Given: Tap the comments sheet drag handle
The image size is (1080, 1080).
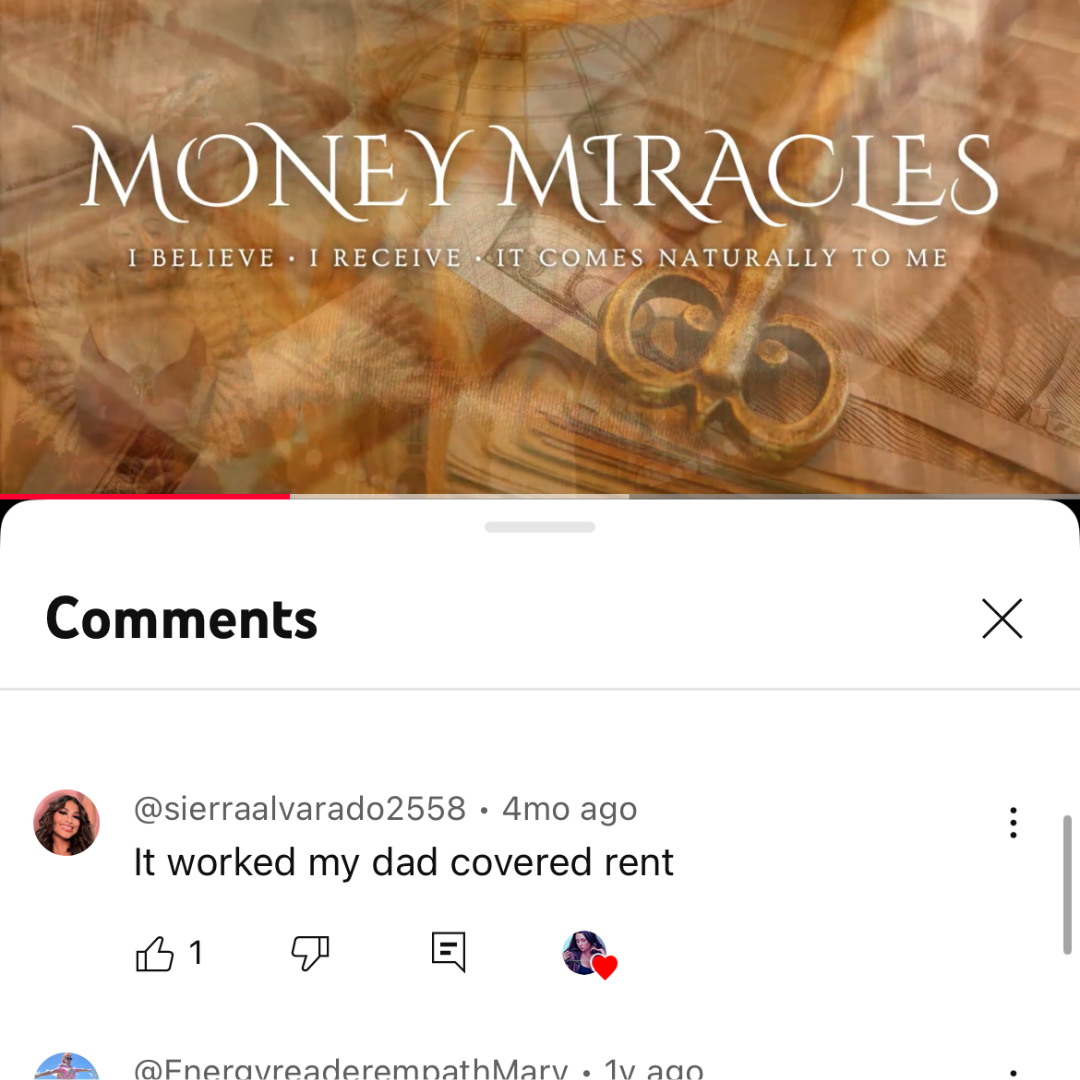Looking at the screenshot, I should (x=540, y=527).
